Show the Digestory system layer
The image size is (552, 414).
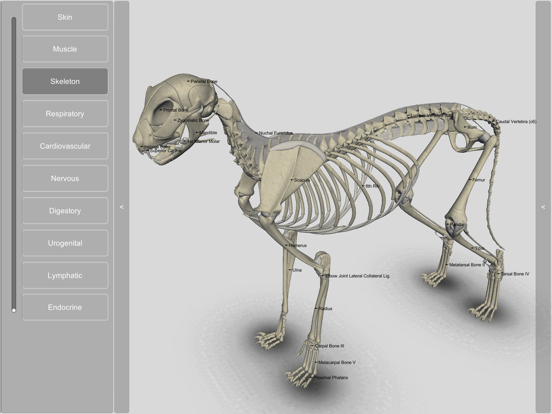point(65,211)
